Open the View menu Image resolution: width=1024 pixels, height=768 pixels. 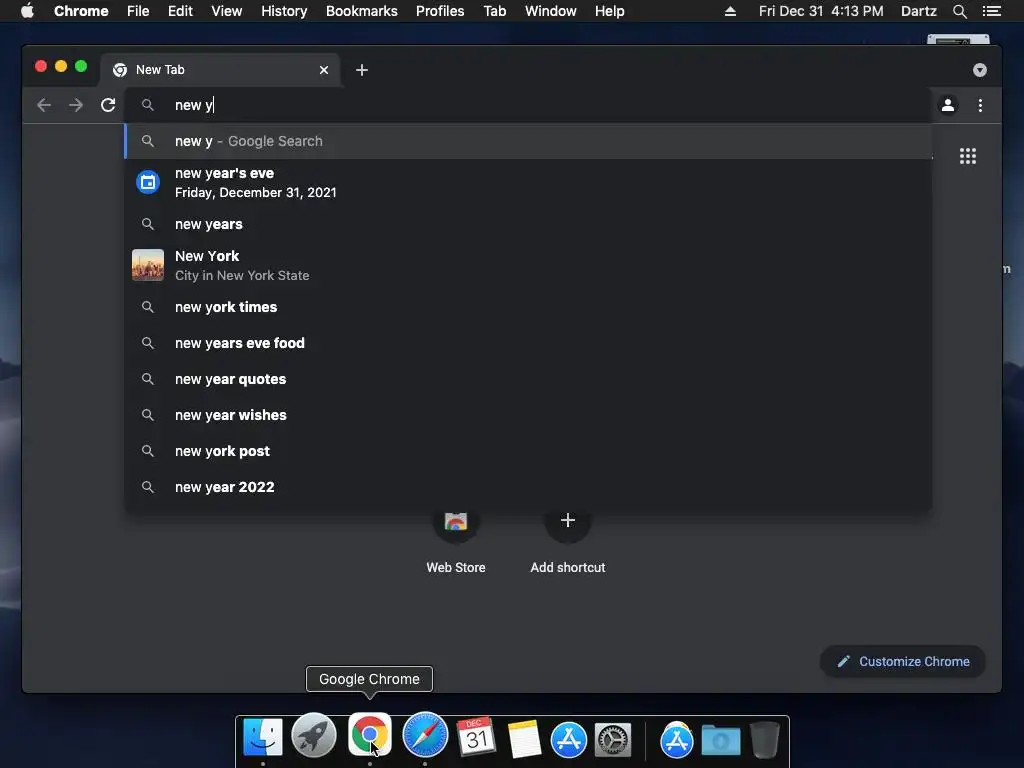pyautogui.click(x=227, y=11)
